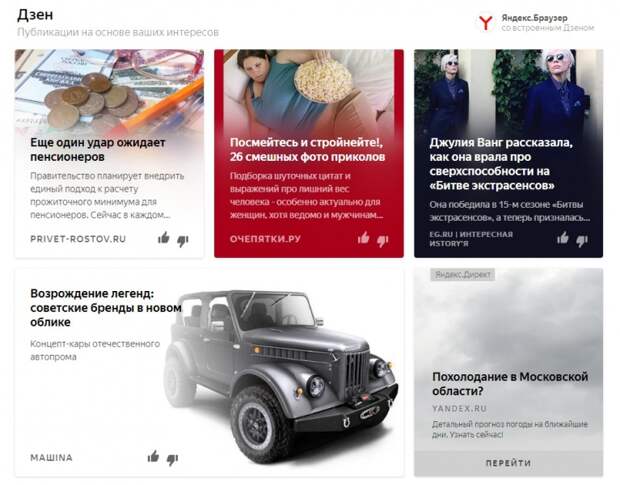Dislike the Джулия Ванг article

[x=582, y=240]
